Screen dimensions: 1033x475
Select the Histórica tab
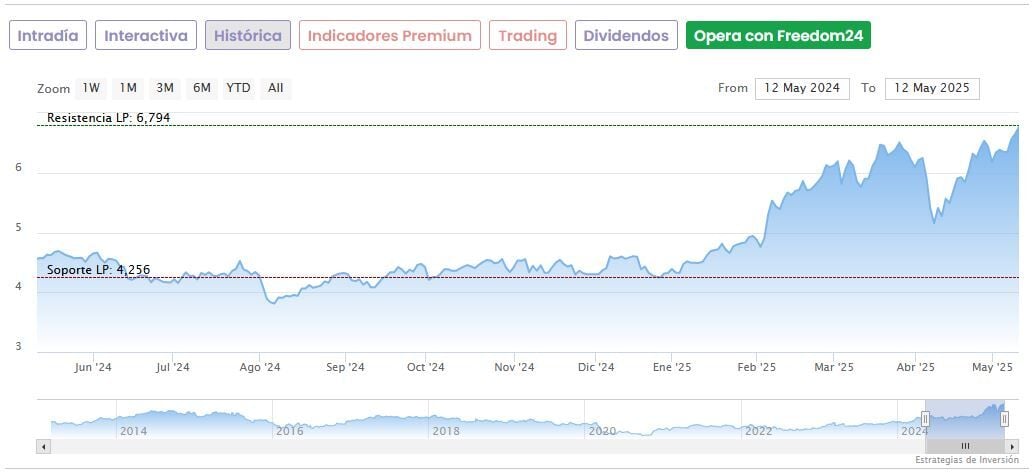coord(248,36)
